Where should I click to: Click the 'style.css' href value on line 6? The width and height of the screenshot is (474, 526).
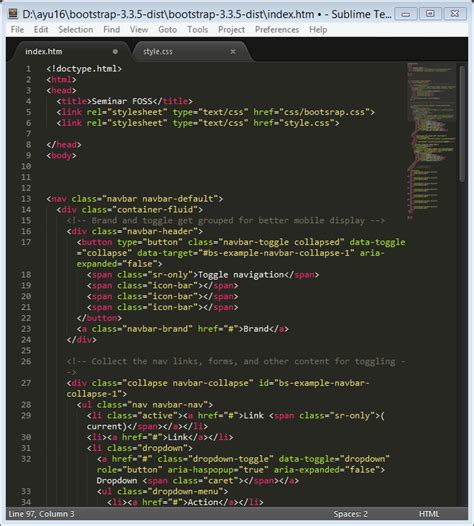click(307, 123)
